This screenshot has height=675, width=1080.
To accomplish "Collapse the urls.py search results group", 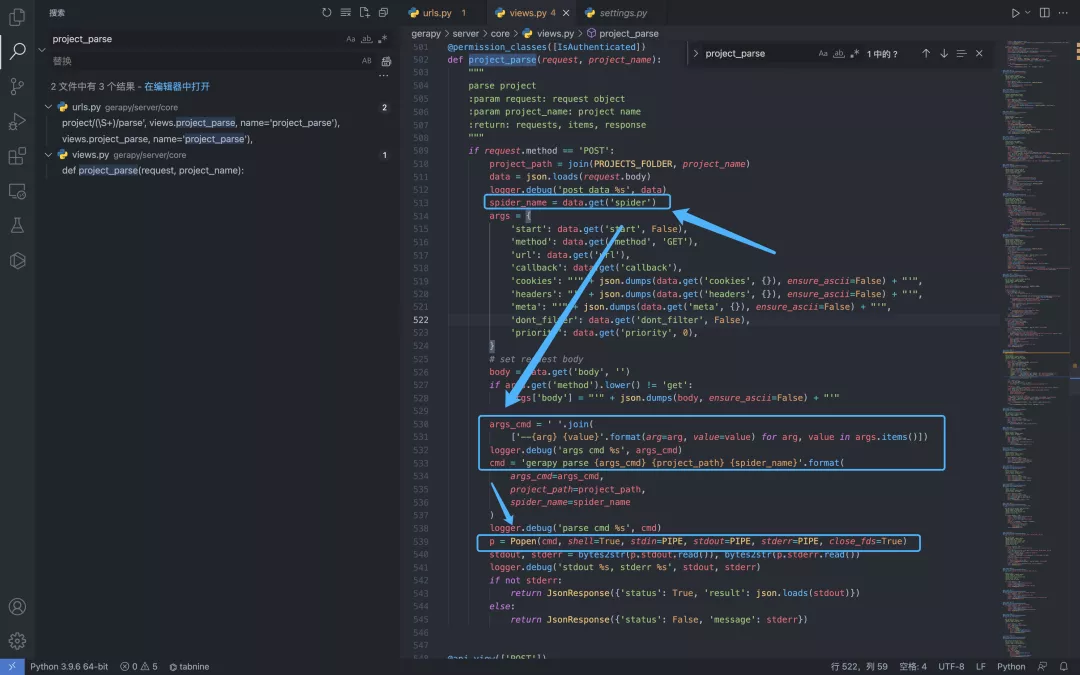I will [48, 107].
